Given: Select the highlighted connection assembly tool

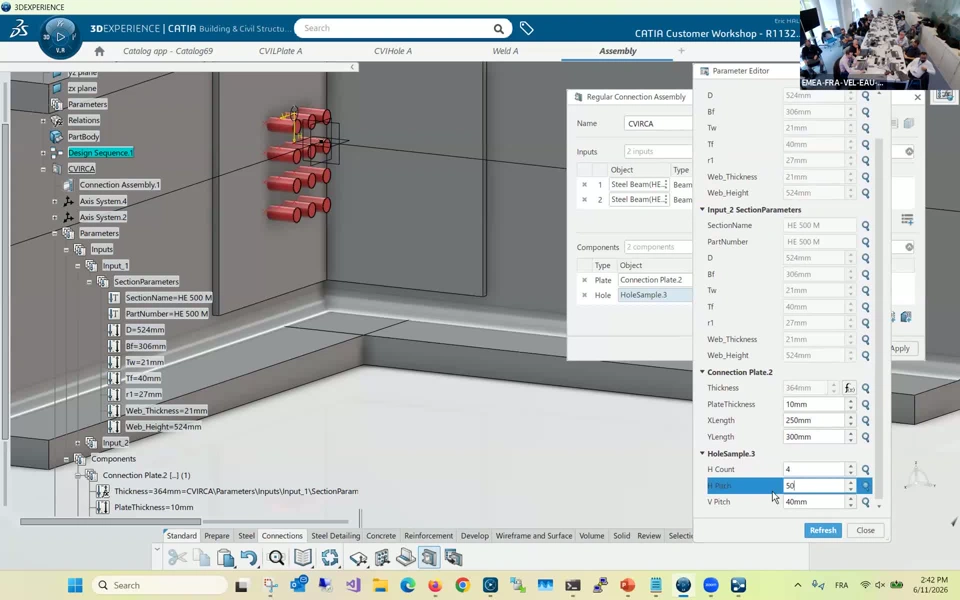Looking at the screenshot, I should 429,558.
